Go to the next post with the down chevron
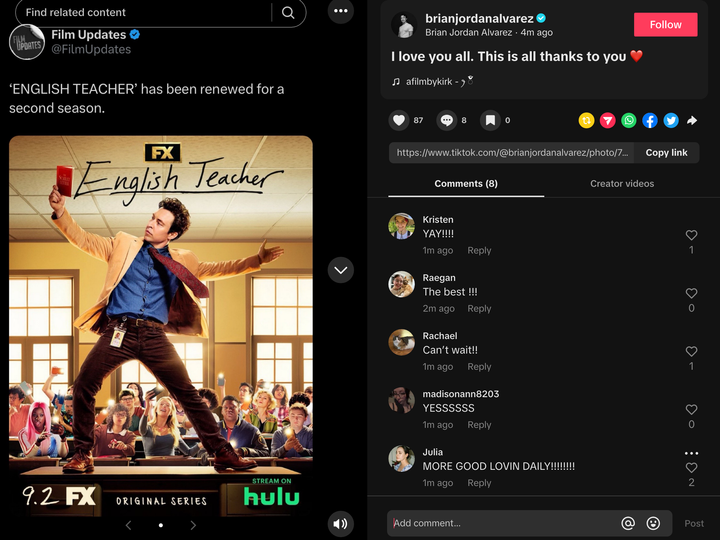The image size is (720, 540). 341,270
